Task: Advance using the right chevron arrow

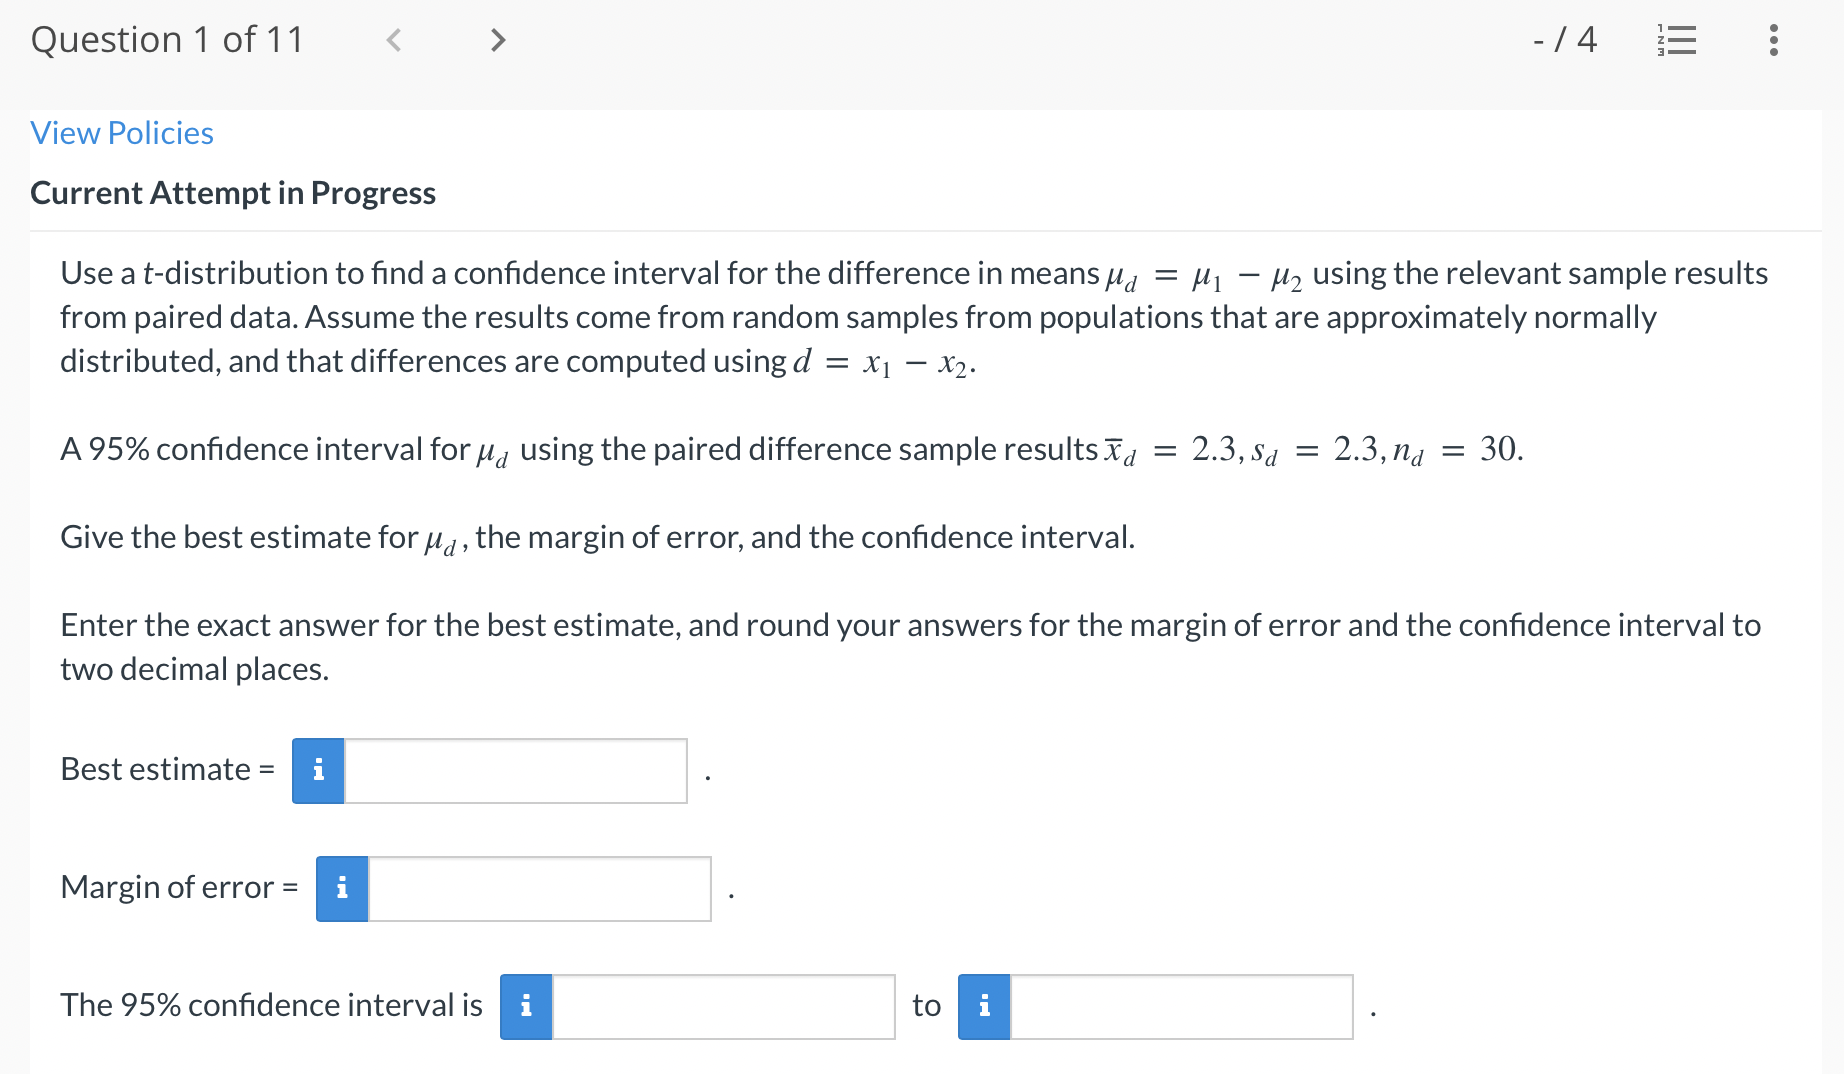Action: [497, 40]
